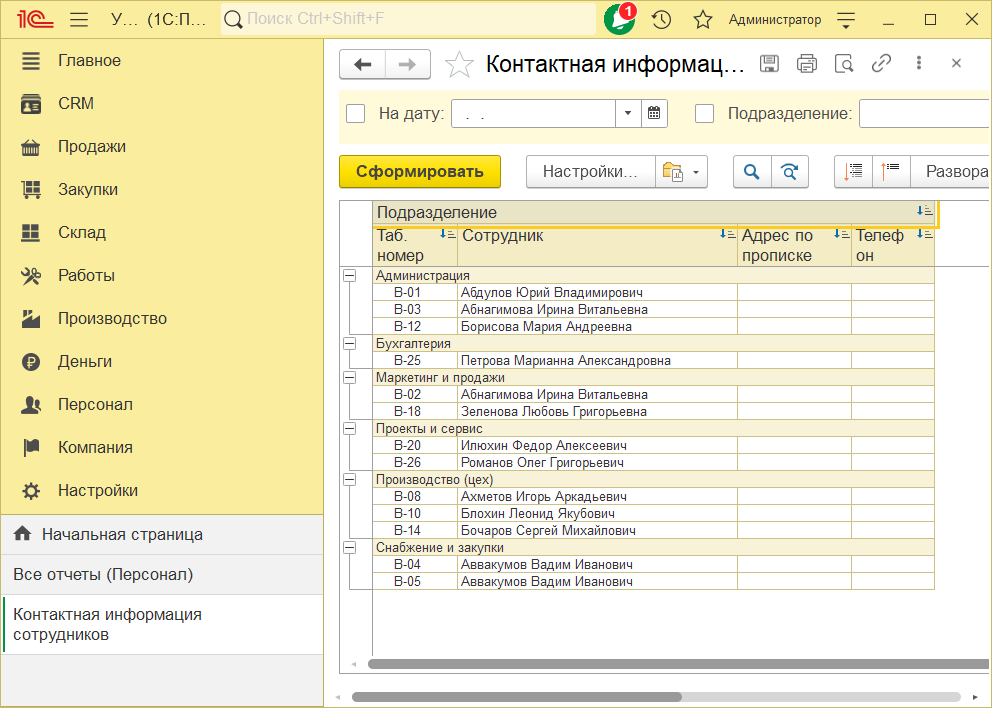Open the Продажи section
Image resolution: width=992 pixels, height=708 pixels.
(92, 146)
